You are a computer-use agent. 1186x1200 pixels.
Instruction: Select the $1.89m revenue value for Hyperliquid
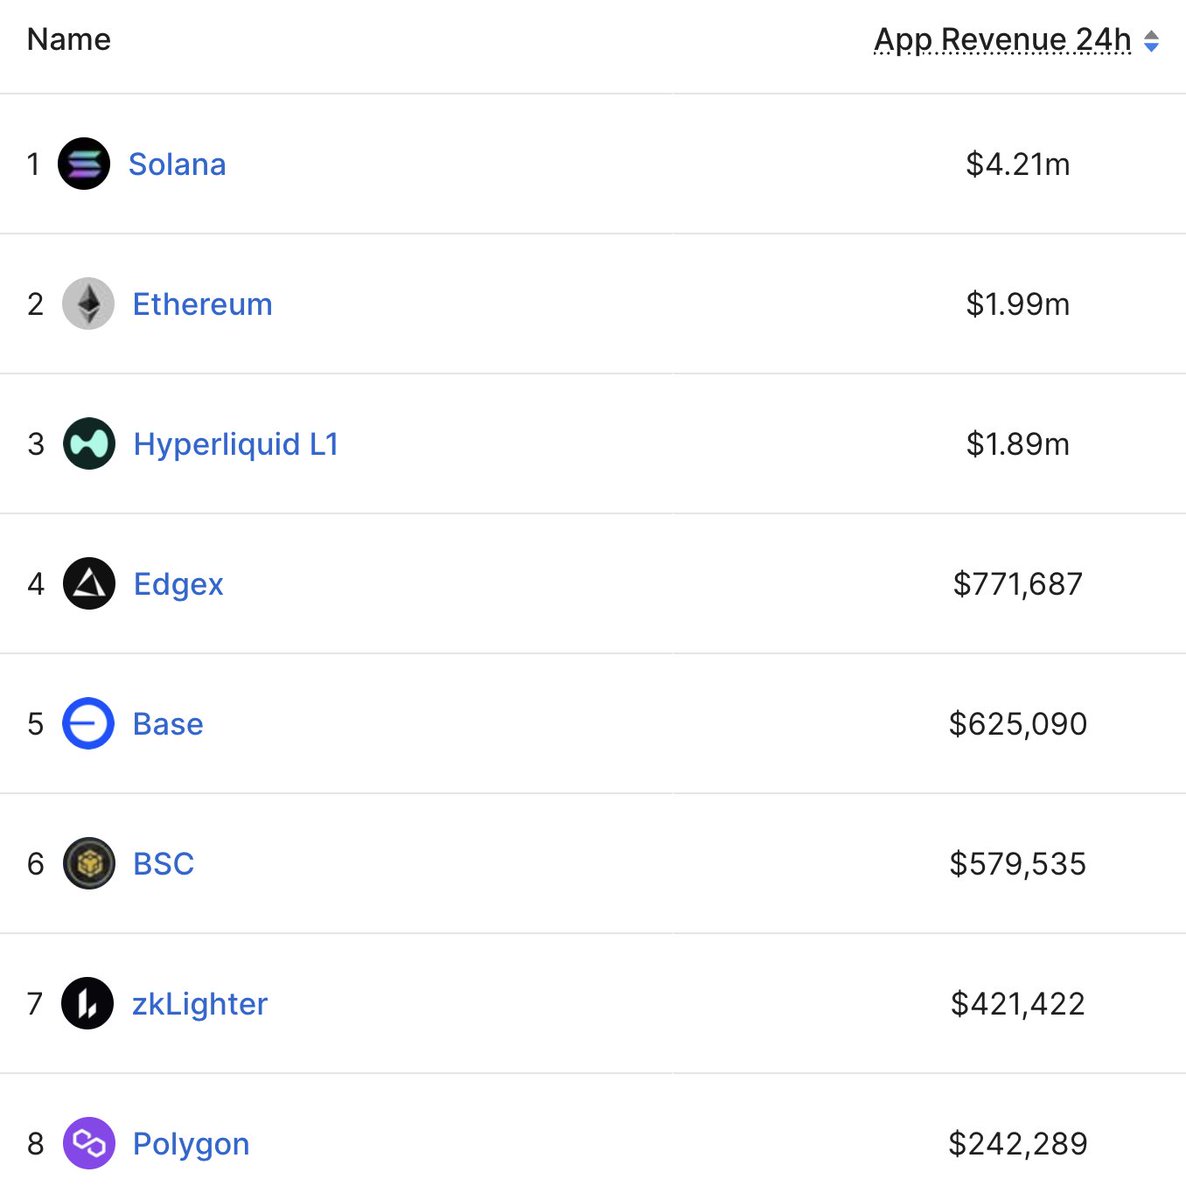click(x=1018, y=444)
